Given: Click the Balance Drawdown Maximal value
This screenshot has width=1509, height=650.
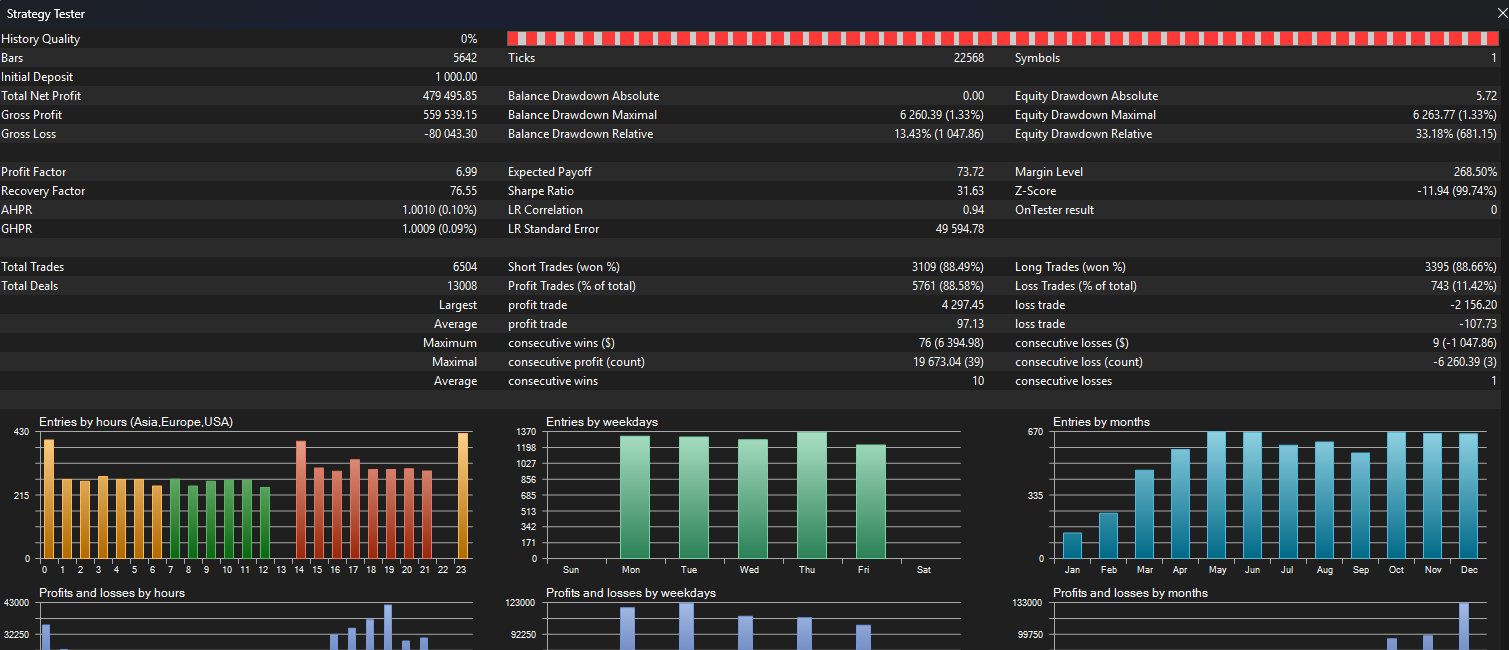Looking at the screenshot, I should 940,114.
